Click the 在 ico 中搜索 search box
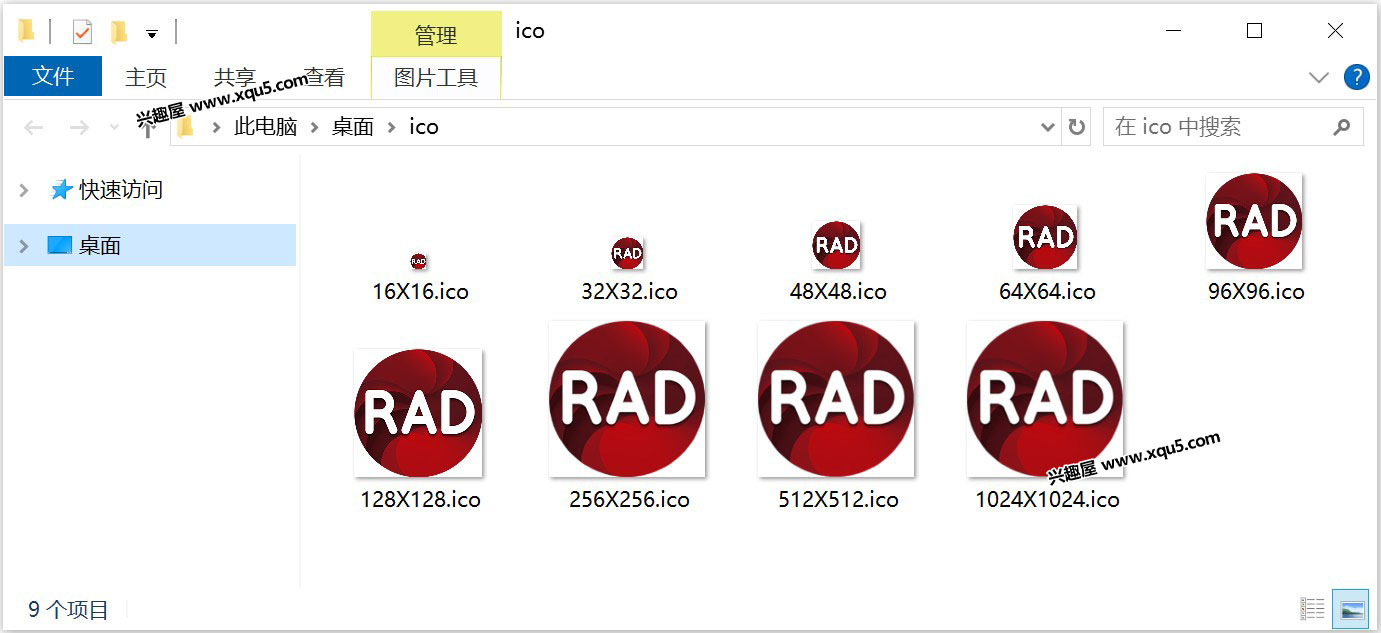 click(x=1233, y=127)
